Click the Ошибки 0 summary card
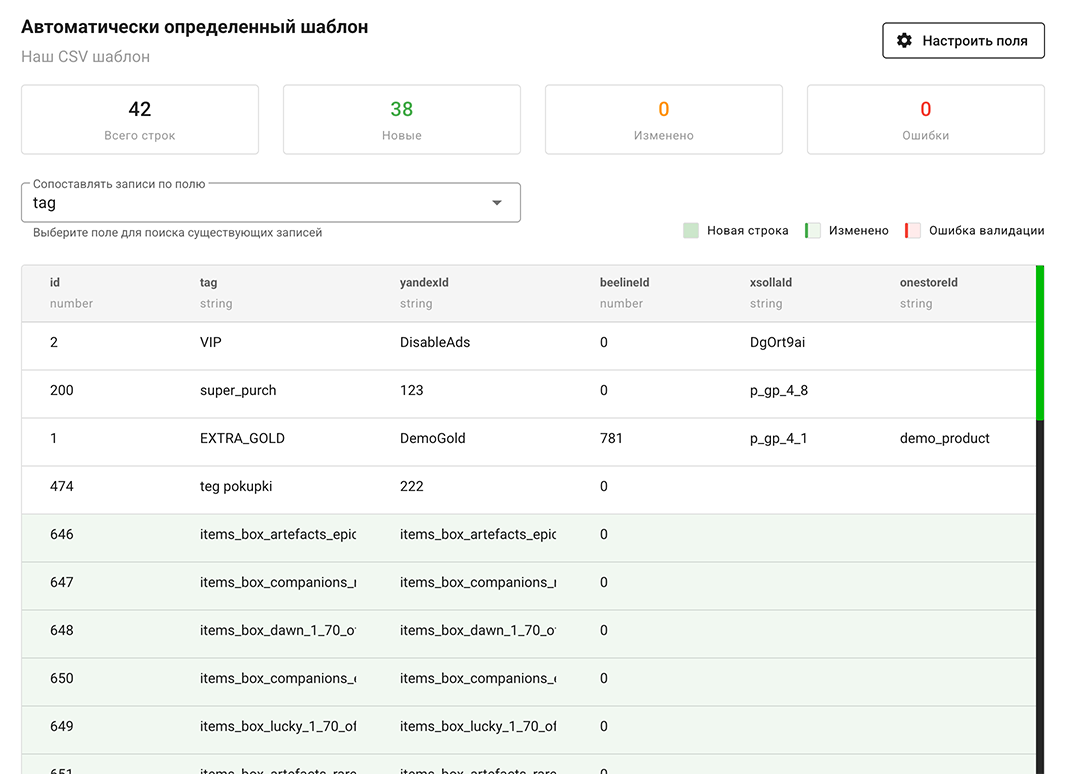 [925, 120]
